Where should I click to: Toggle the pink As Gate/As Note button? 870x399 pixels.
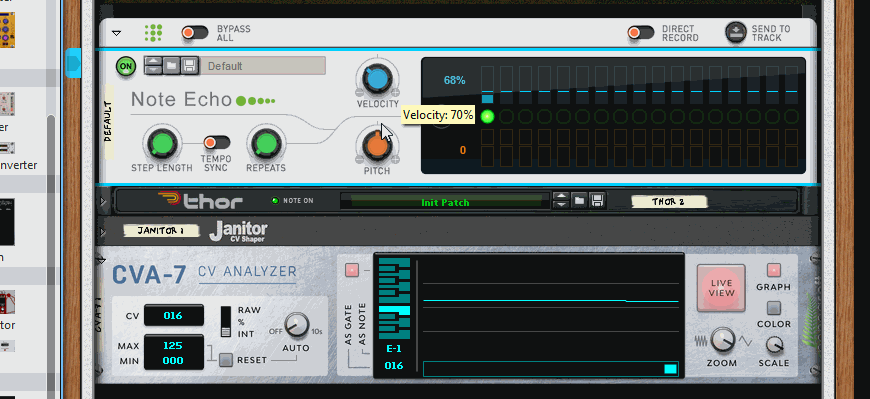[352, 270]
